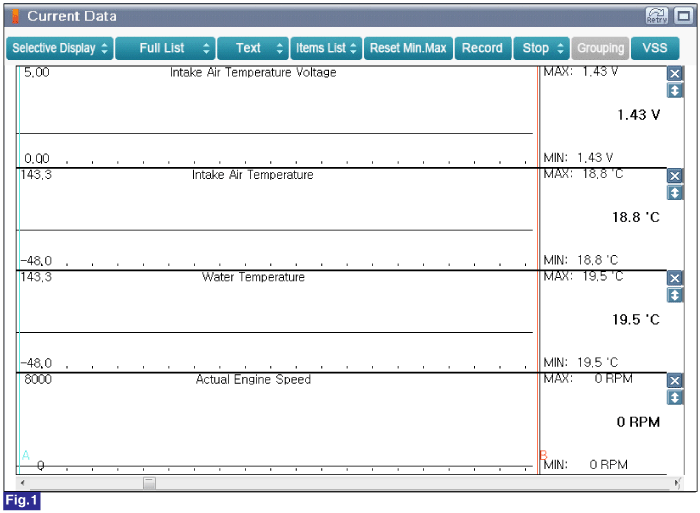The height and width of the screenshot is (513, 700).
Task: Click the 0 RPM current value
Action: [638, 422]
